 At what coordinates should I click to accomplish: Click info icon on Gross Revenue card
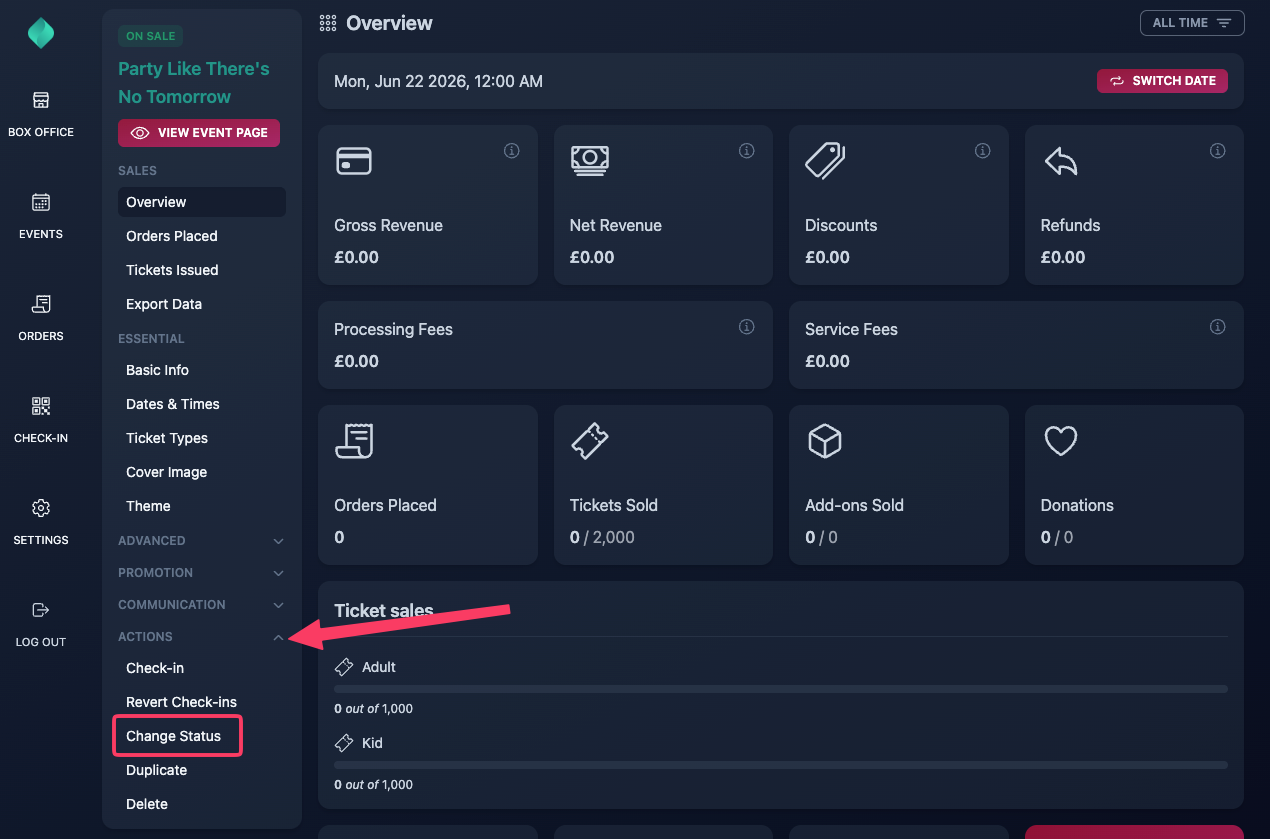pos(511,151)
